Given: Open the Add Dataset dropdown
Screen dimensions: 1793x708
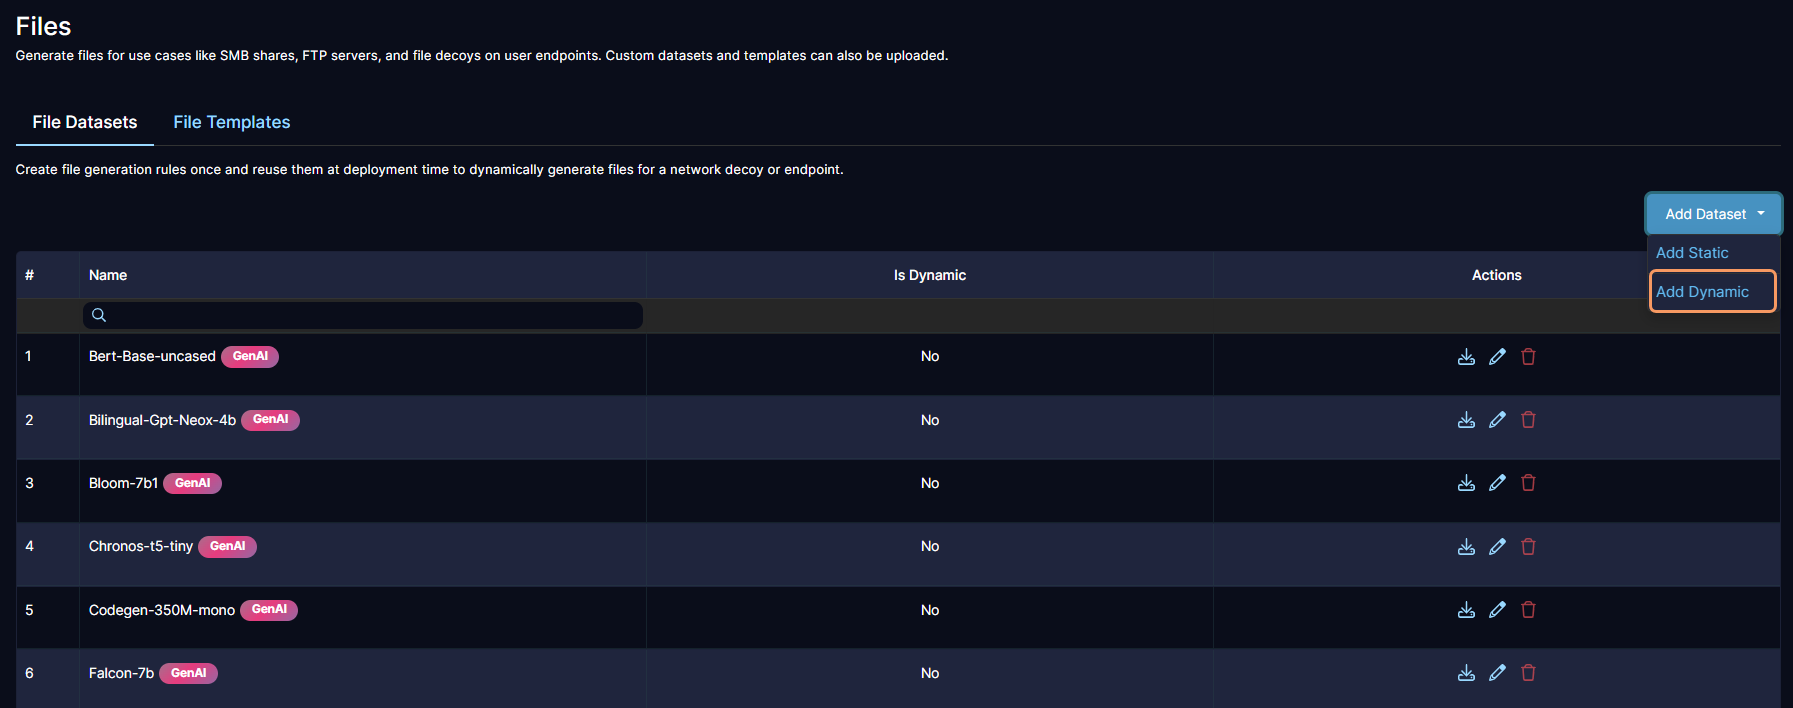Looking at the screenshot, I should point(1712,213).
